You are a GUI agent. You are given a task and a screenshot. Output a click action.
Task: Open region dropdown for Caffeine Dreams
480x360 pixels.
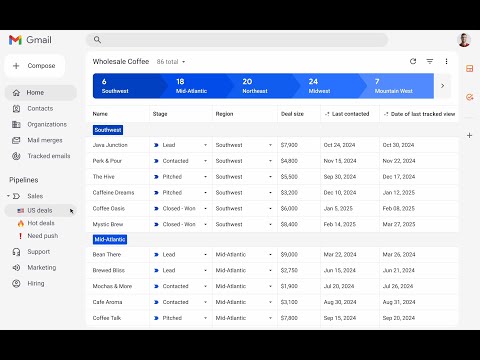[270, 193]
